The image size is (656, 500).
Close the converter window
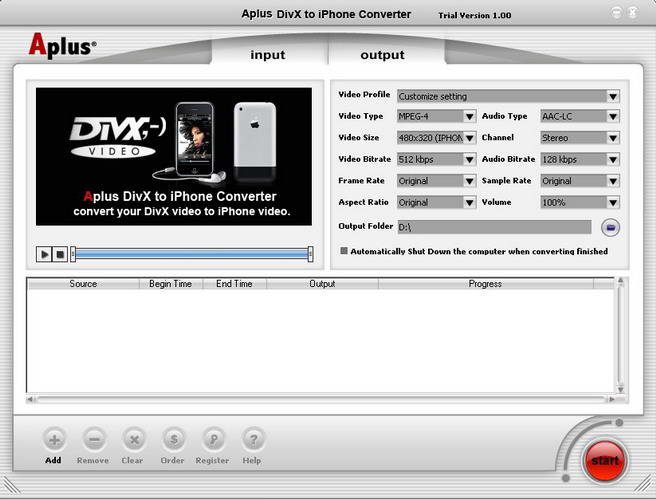click(x=633, y=13)
